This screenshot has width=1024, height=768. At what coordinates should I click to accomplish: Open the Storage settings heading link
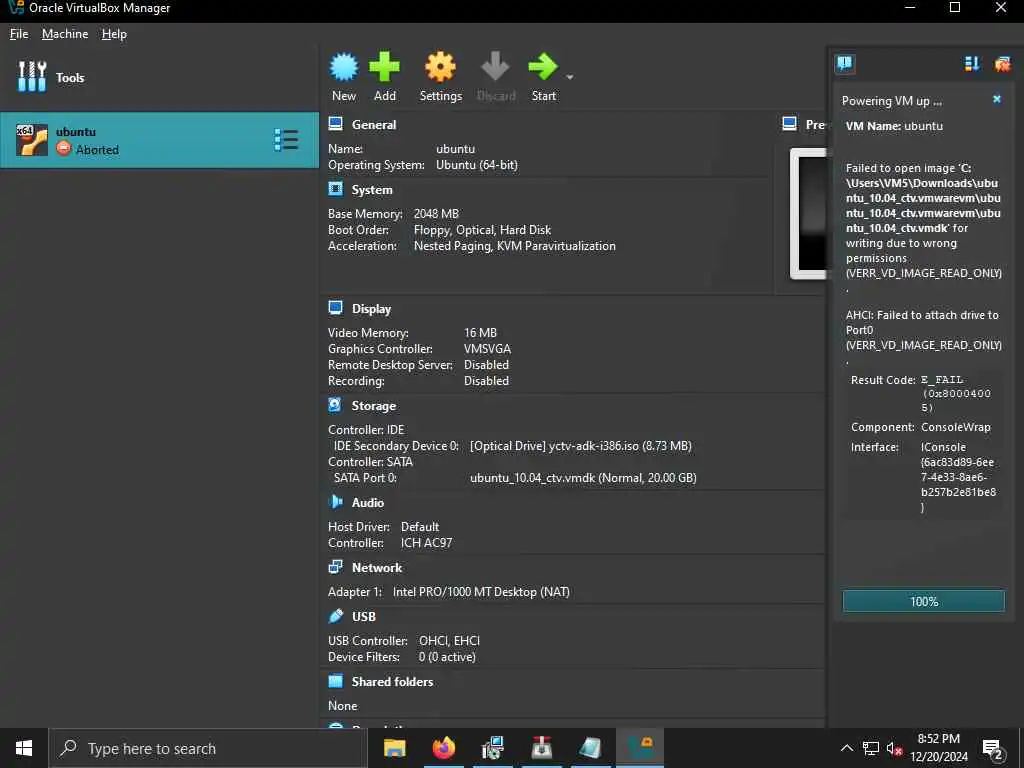coord(374,406)
